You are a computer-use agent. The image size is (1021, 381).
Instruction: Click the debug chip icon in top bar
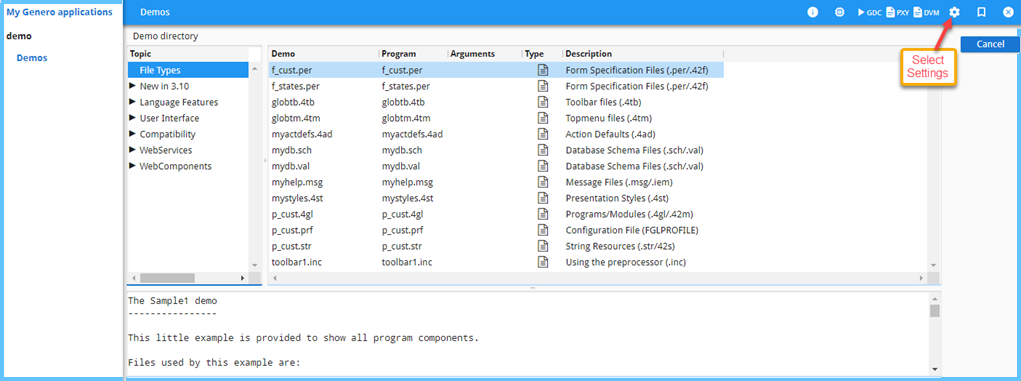(840, 12)
